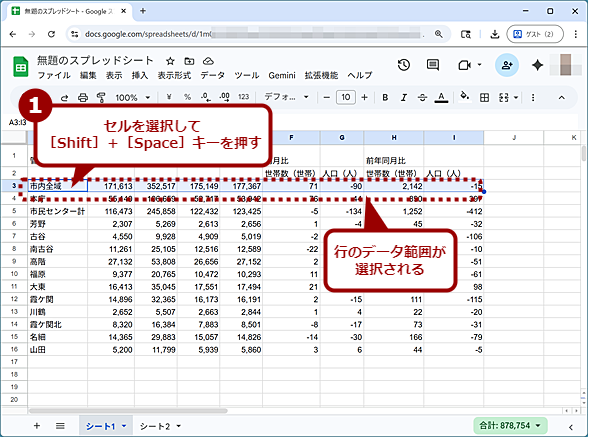Screen dimensions: 589x438
Task: Add a new sheet with plus button
Action: 37,426
